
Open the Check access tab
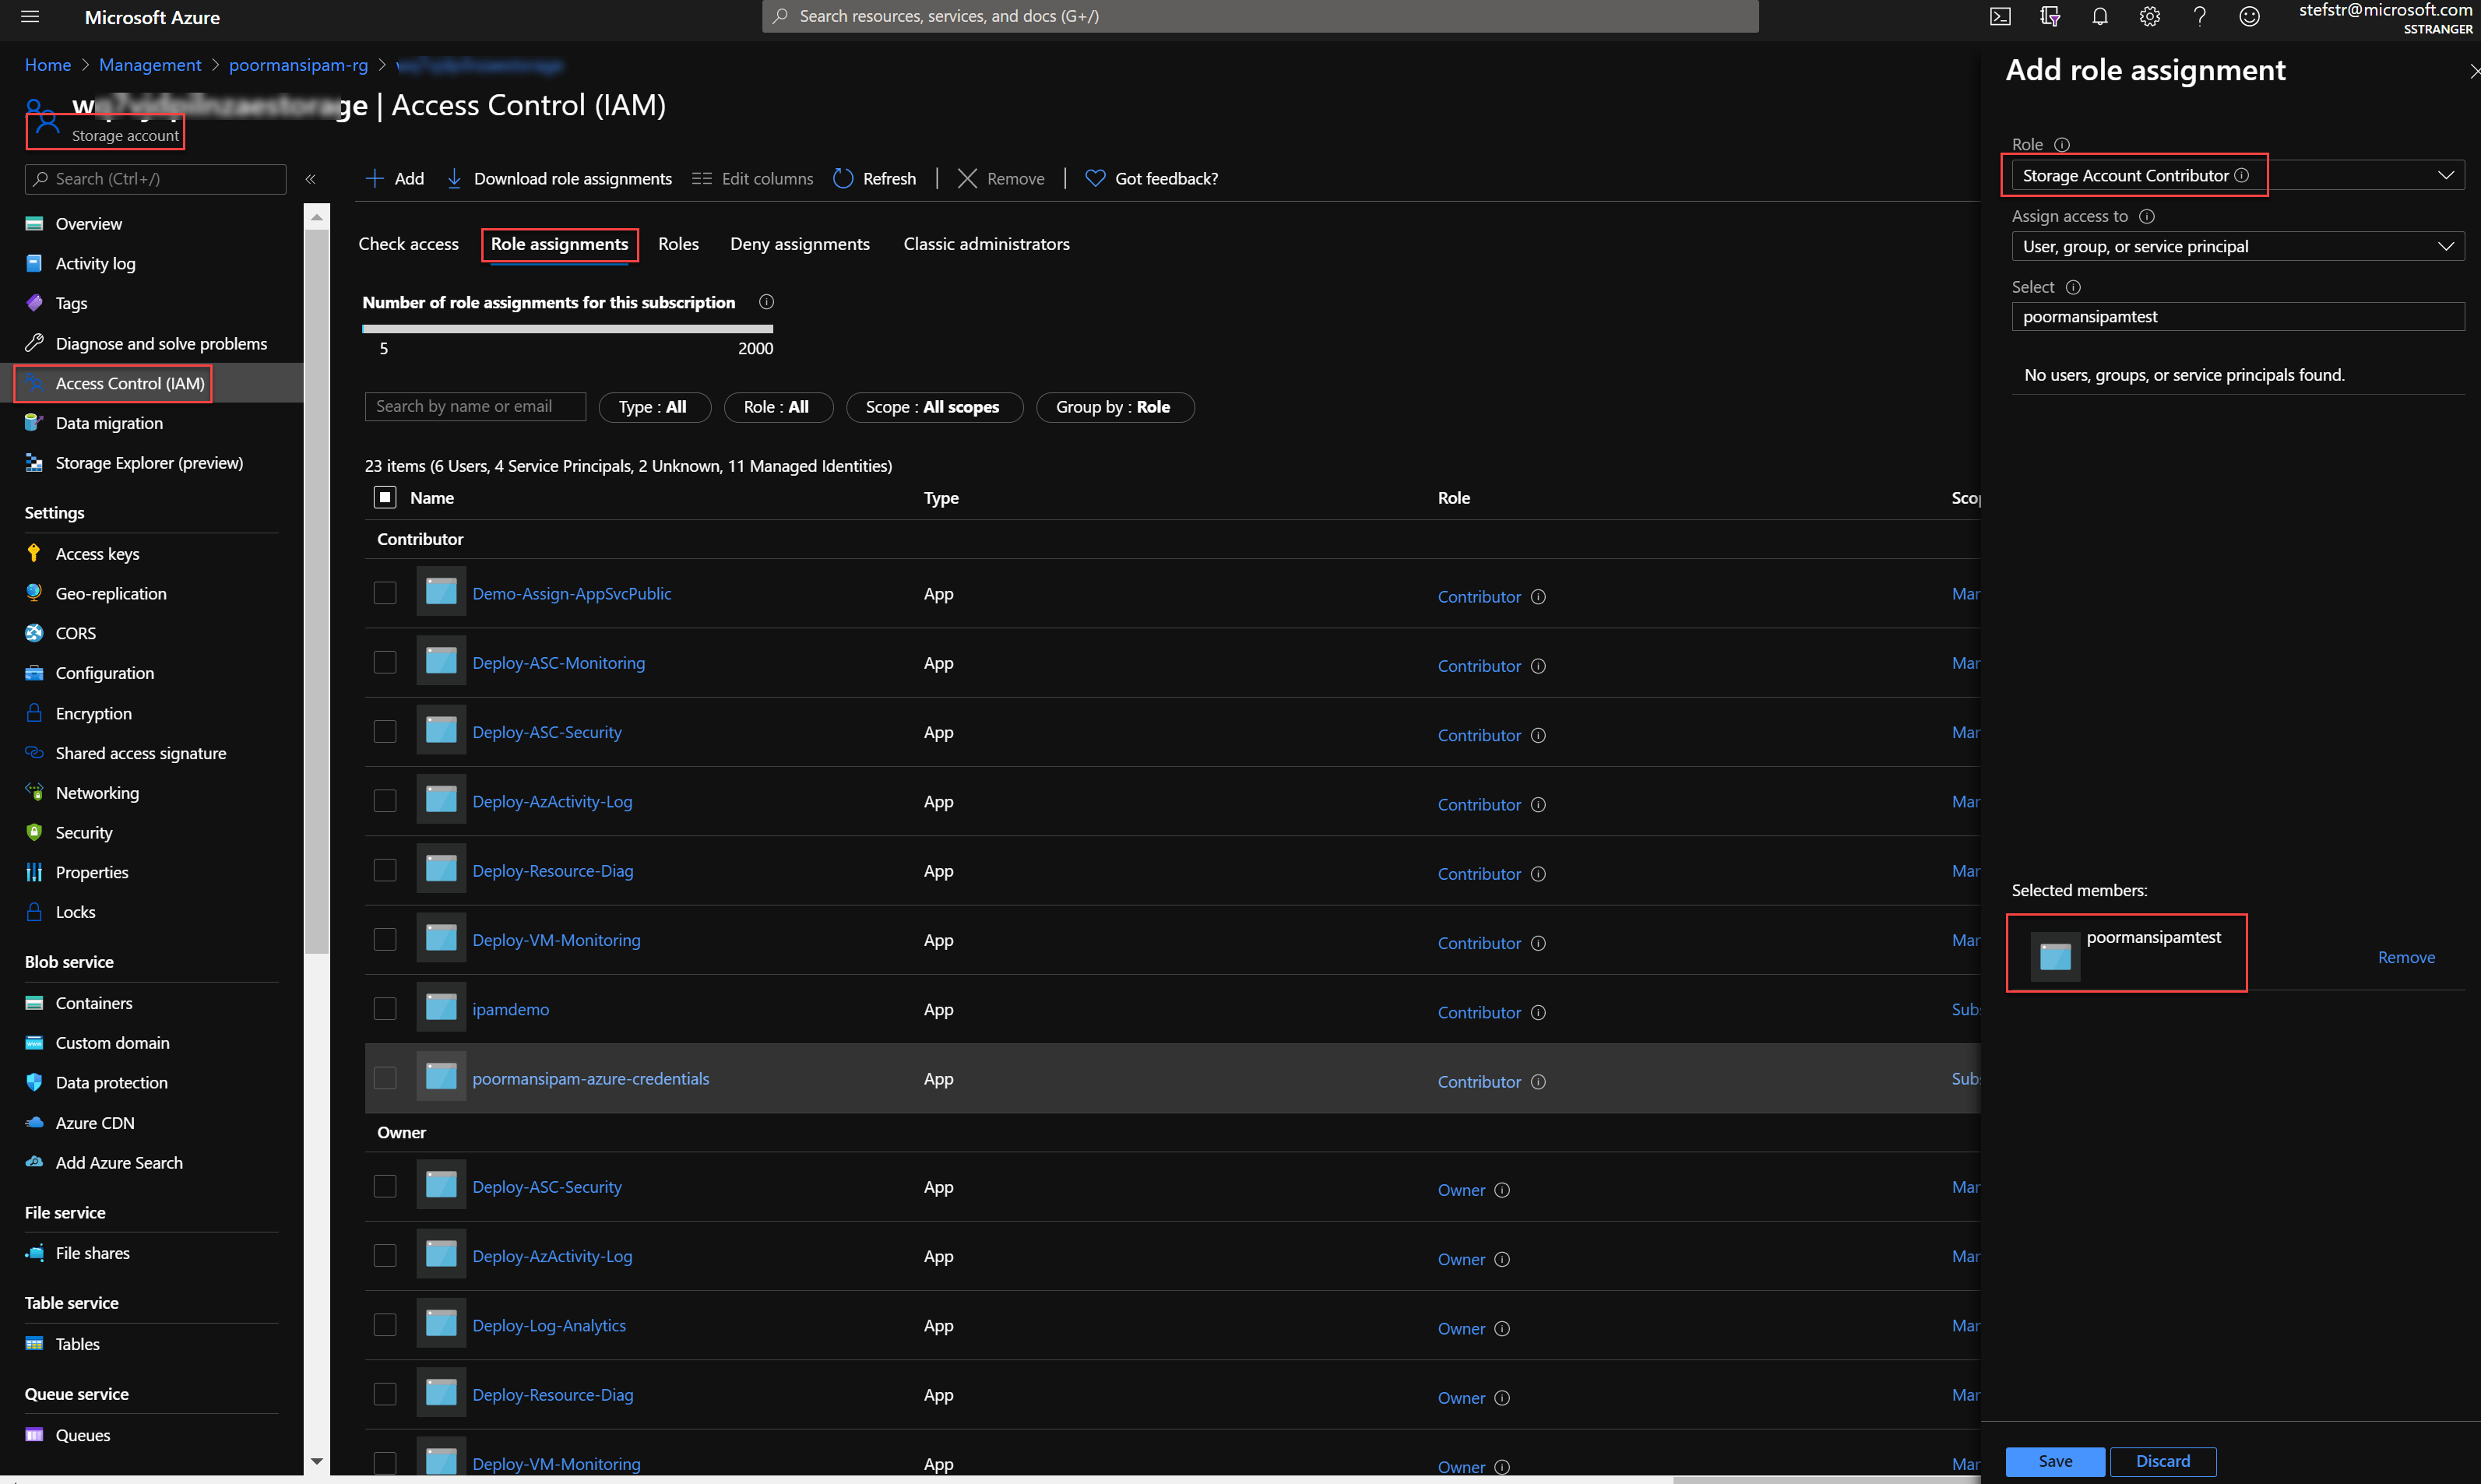pos(408,244)
